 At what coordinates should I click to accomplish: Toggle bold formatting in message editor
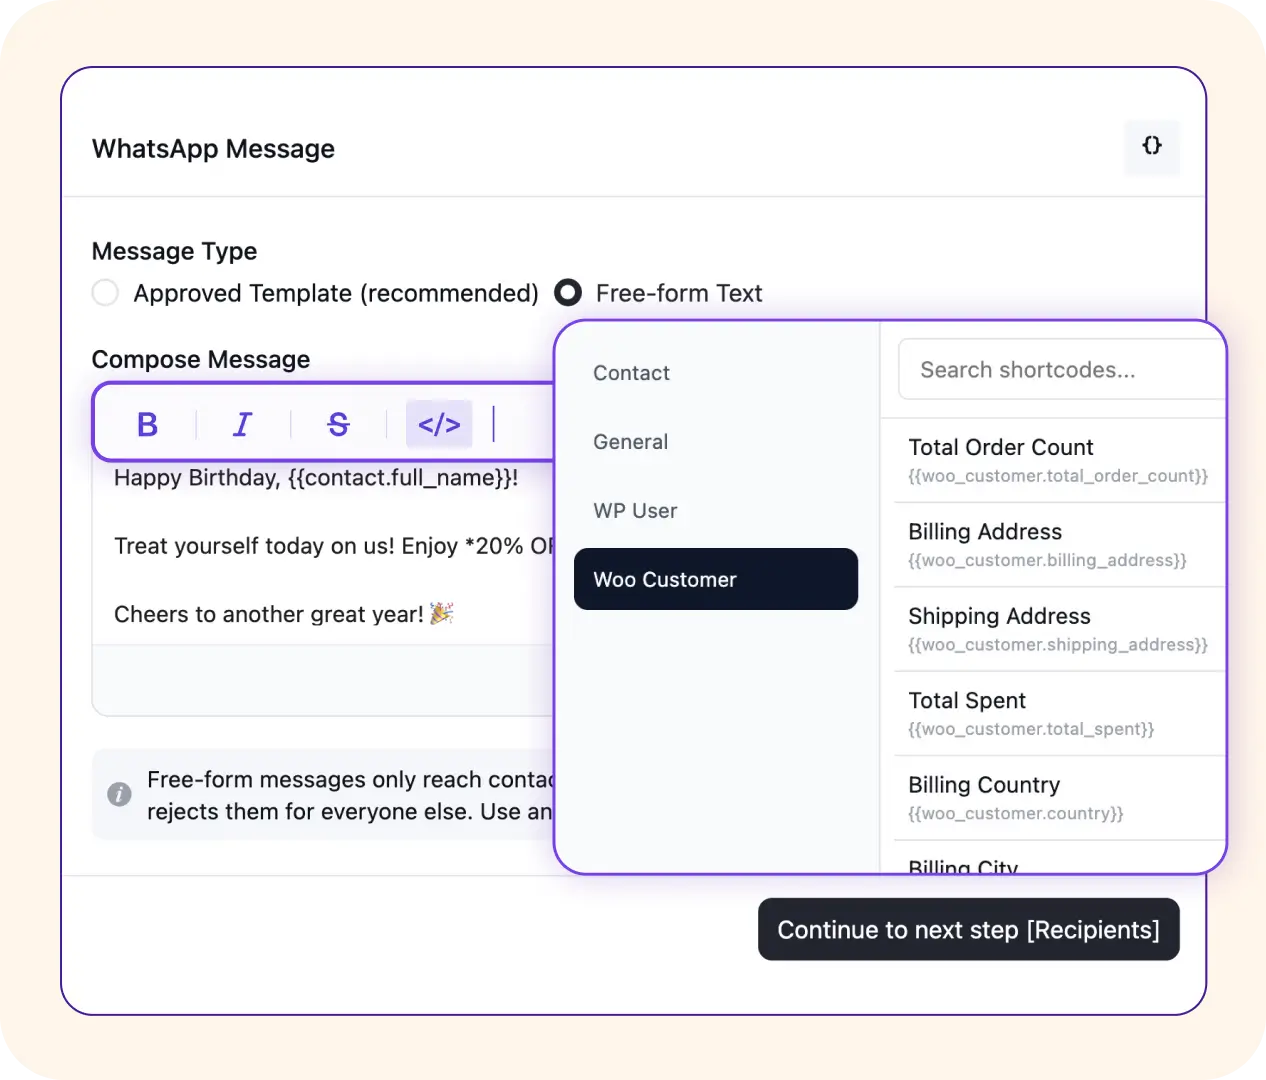(x=147, y=425)
